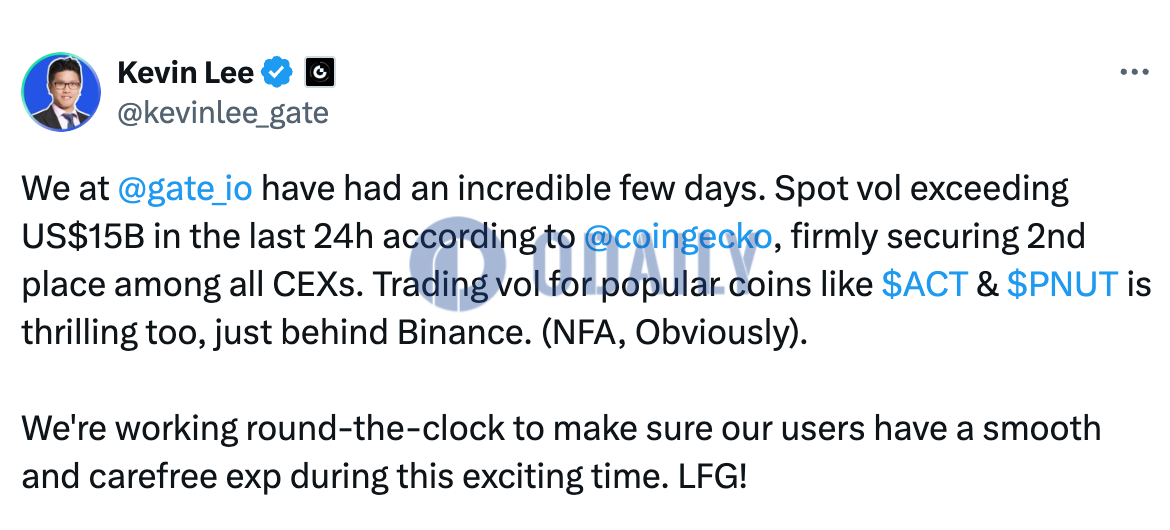Open Kevin Lee's profile picture
This screenshot has width=1170, height=530.
(x=61, y=92)
